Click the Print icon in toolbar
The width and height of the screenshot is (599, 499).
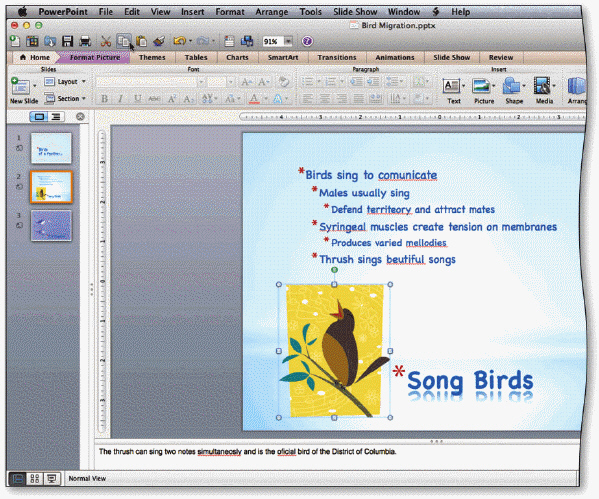click(x=85, y=41)
